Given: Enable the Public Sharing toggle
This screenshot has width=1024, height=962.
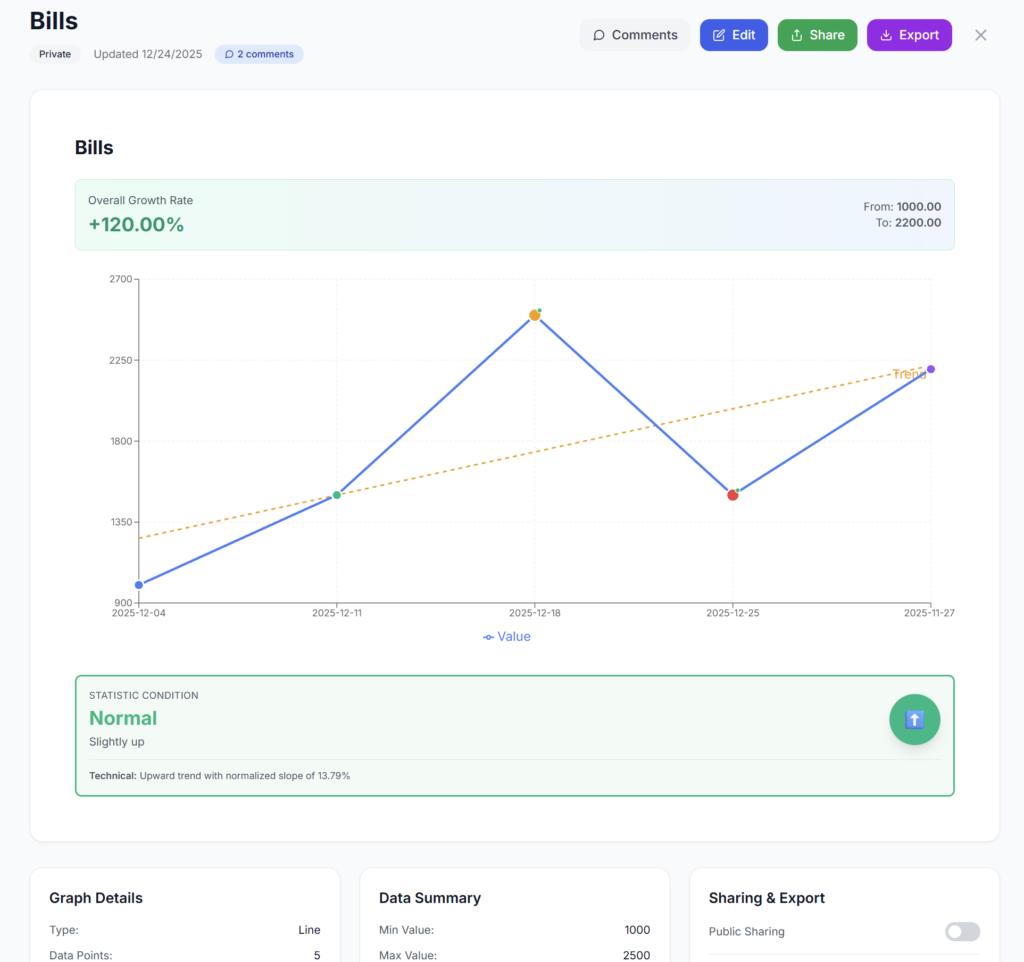Looking at the screenshot, I should [x=961, y=931].
